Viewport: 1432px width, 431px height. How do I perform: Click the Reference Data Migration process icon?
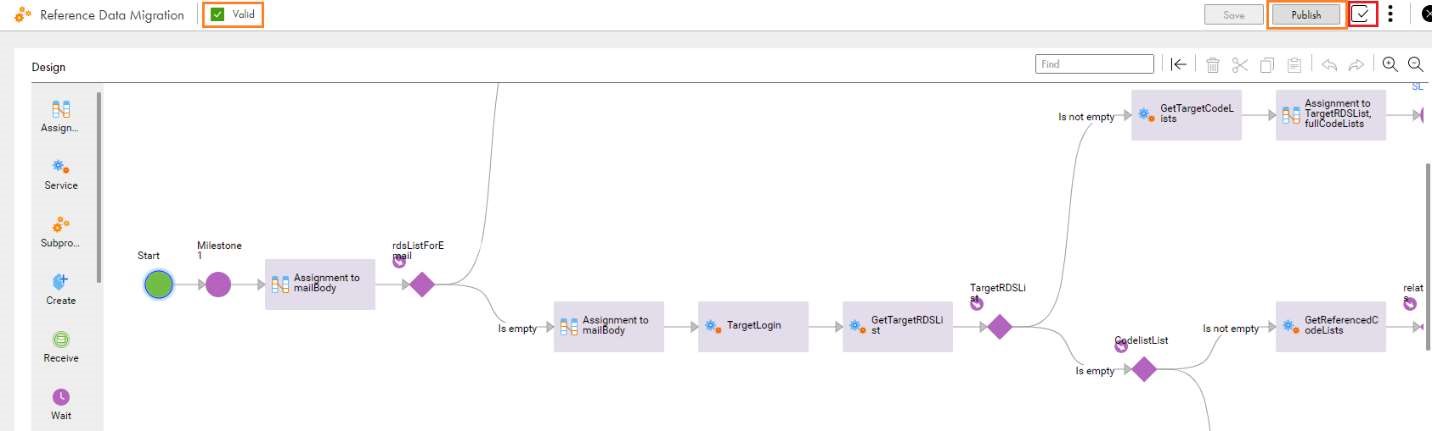(22, 15)
